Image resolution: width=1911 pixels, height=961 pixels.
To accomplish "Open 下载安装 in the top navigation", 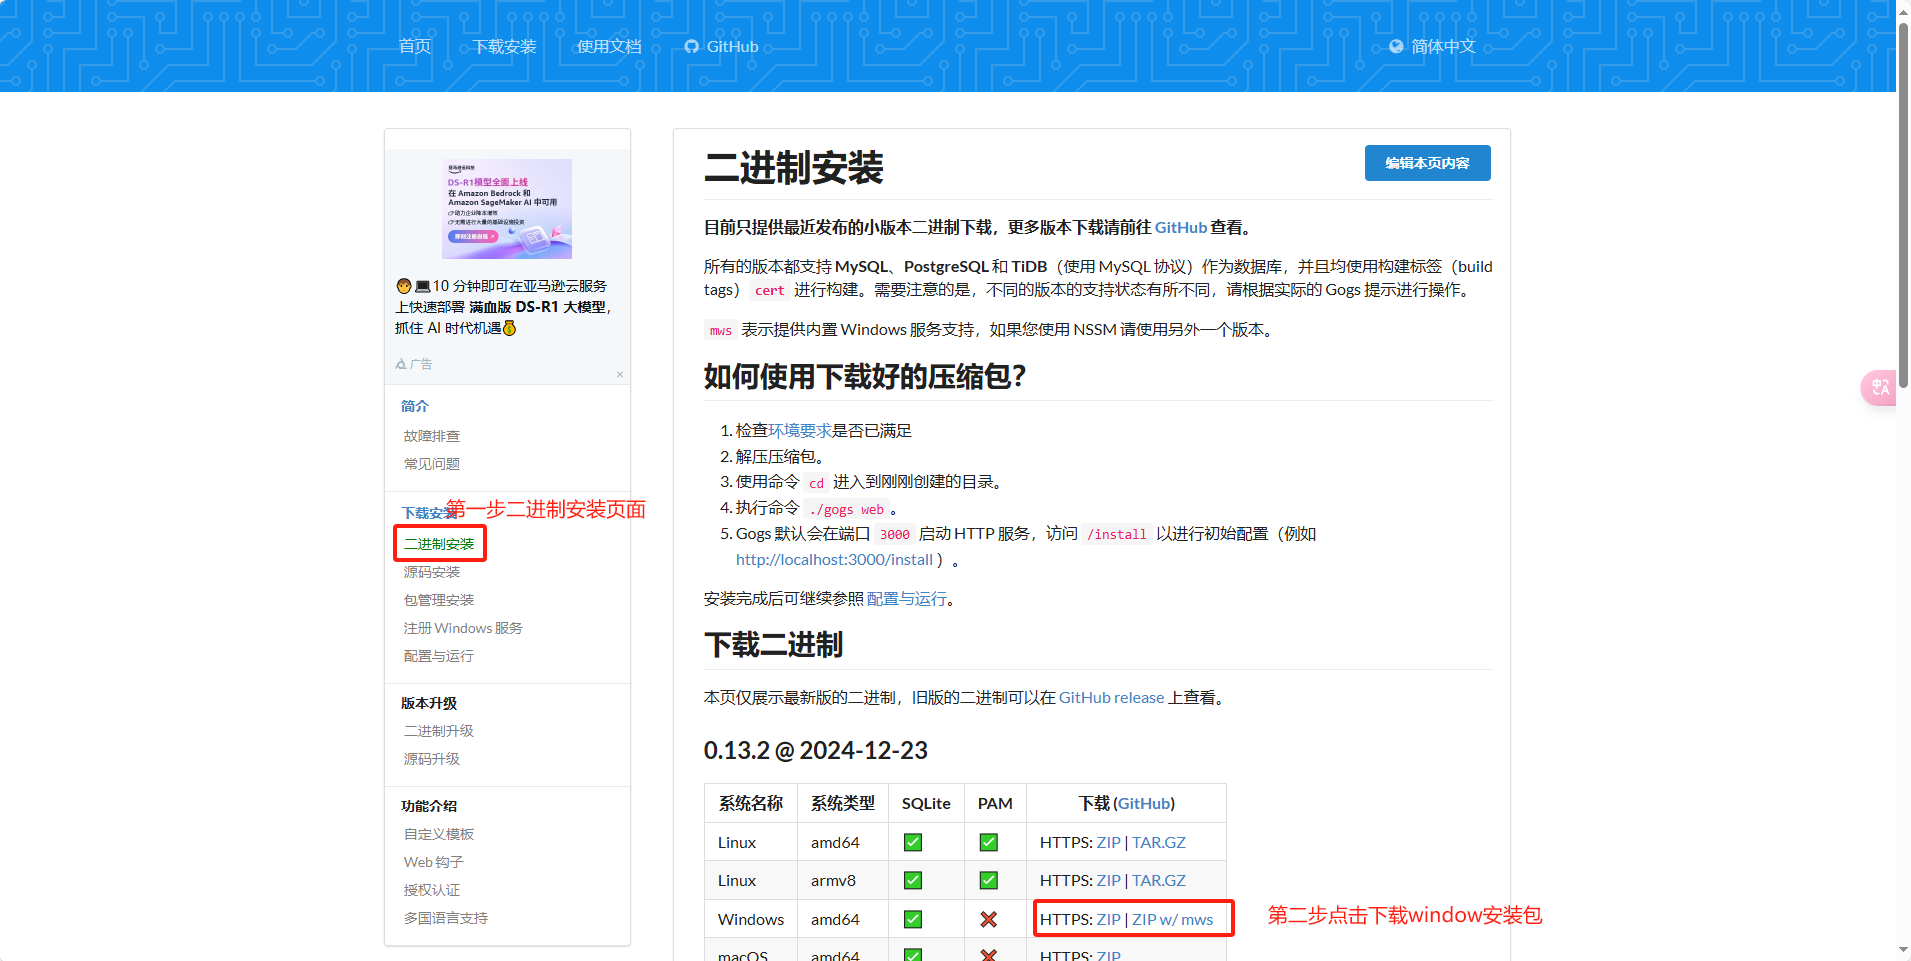I will (505, 46).
